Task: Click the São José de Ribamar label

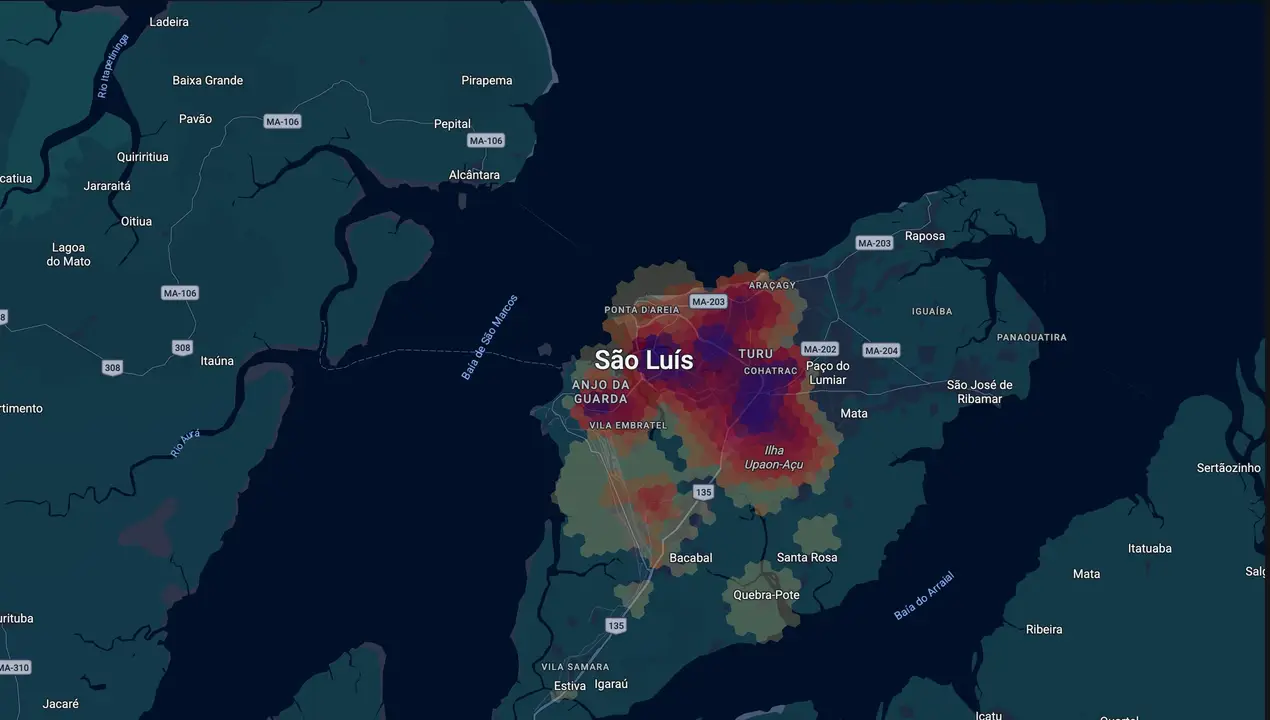Action: 980,392
